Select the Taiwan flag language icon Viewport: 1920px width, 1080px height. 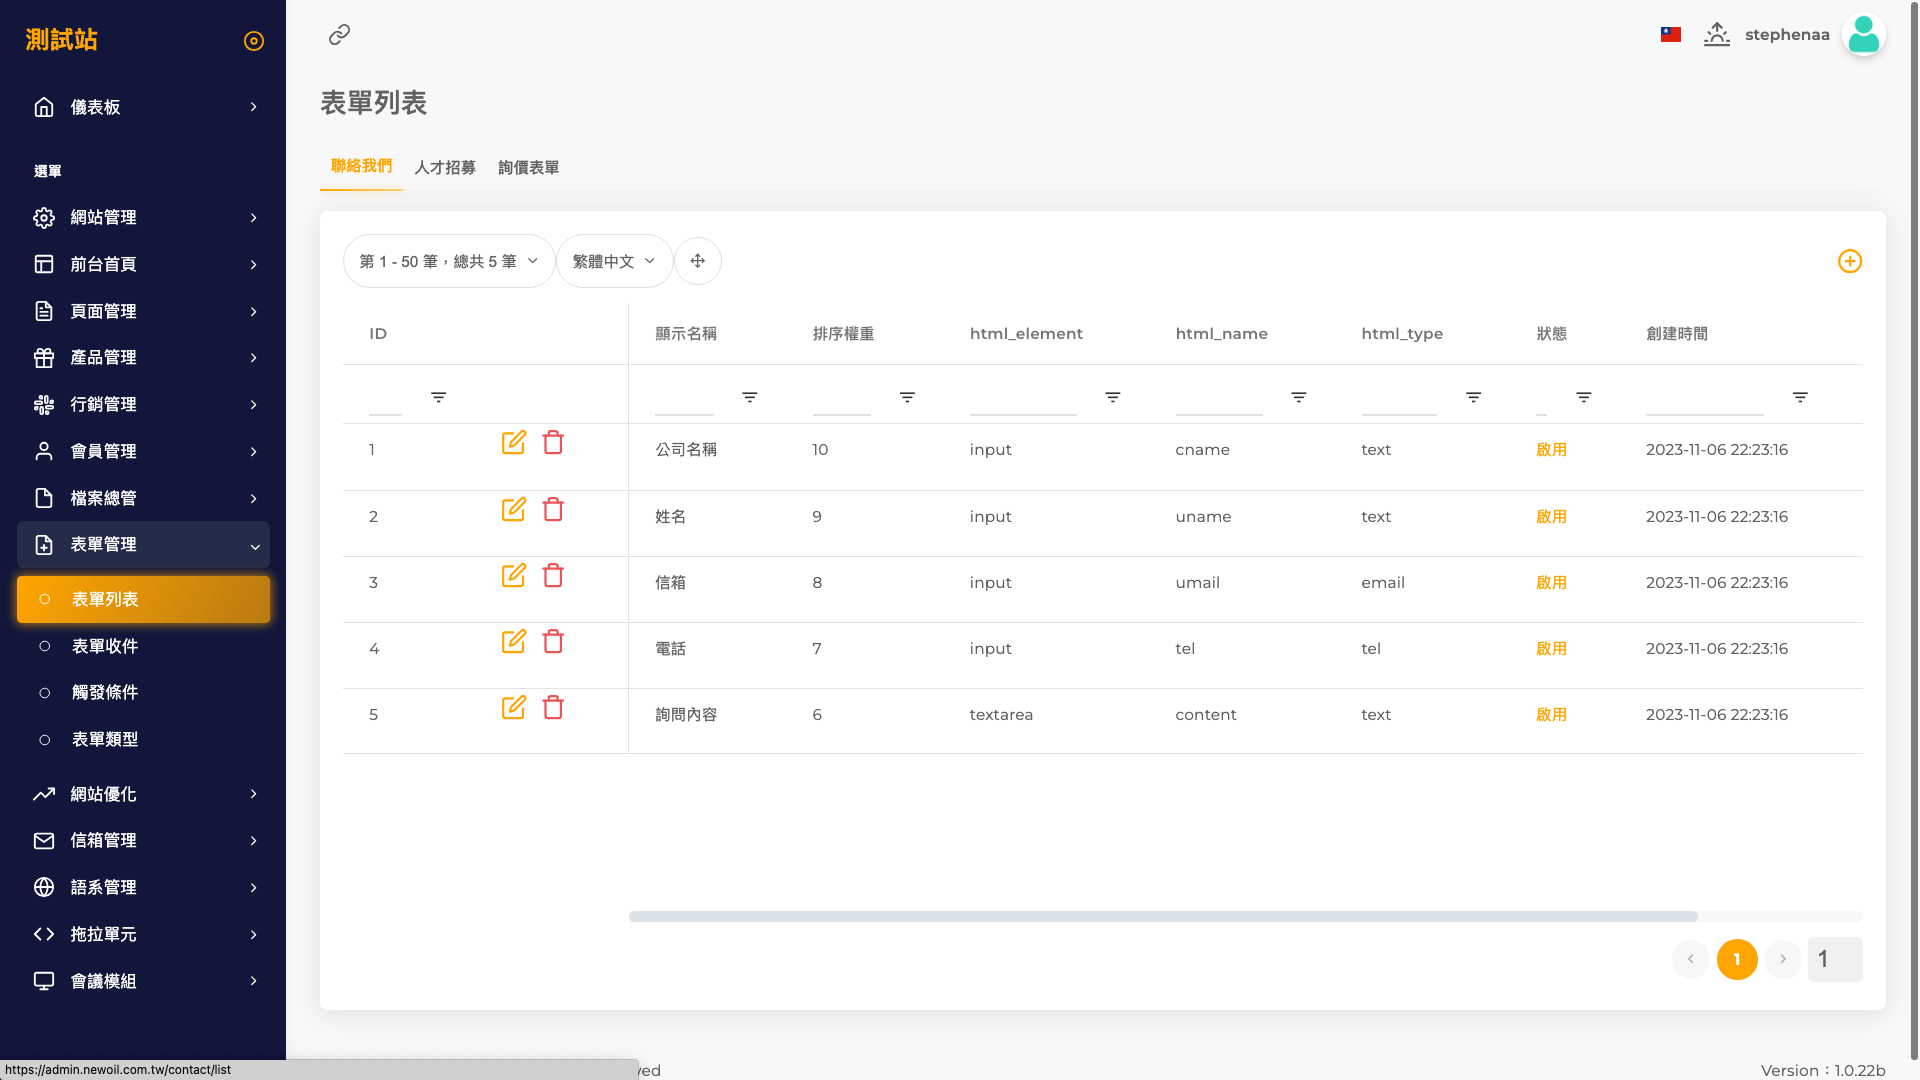tap(1669, 32)
